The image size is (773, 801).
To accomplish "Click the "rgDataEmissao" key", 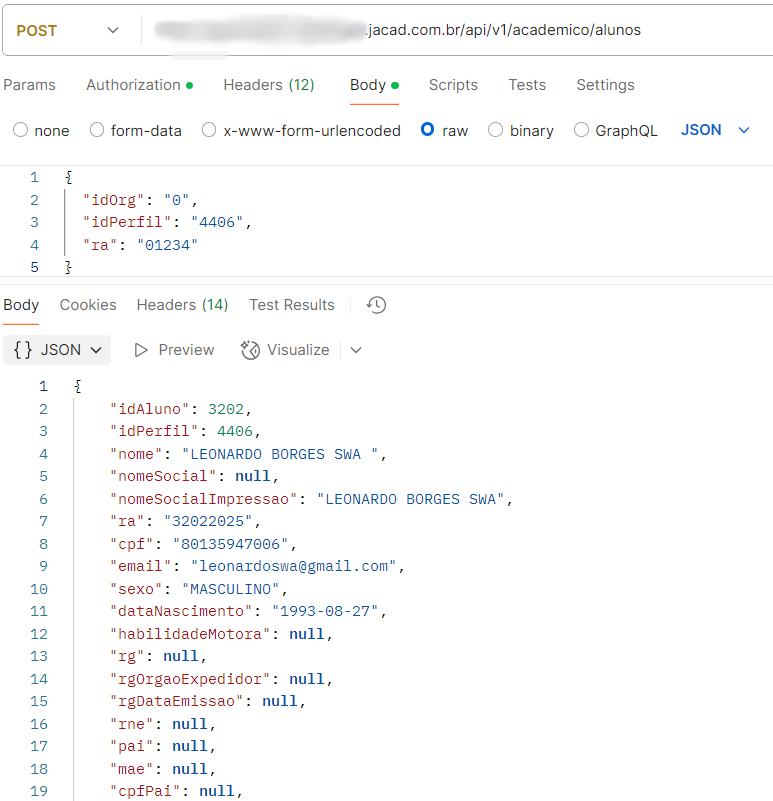I will click(x=177, y=701).
